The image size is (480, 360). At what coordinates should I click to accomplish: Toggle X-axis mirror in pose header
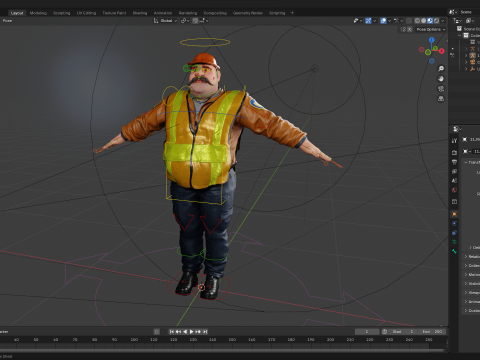click(410, 29)
